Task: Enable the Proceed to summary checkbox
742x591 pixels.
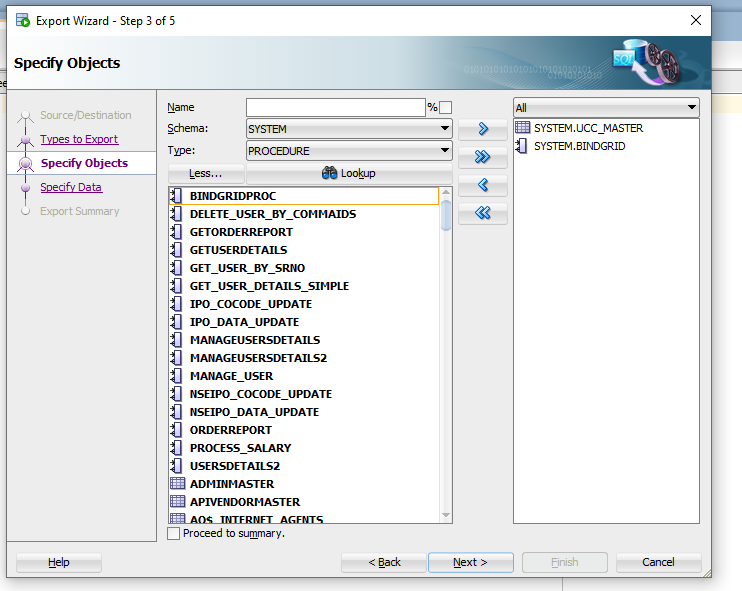Action: point(174,533)
